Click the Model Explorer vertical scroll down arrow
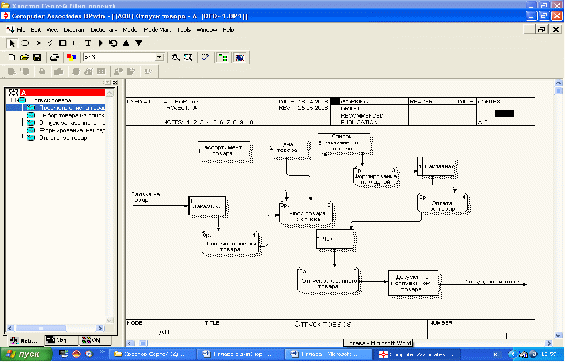Viewport: 565px width, 362px height. (x=110, y=320)
